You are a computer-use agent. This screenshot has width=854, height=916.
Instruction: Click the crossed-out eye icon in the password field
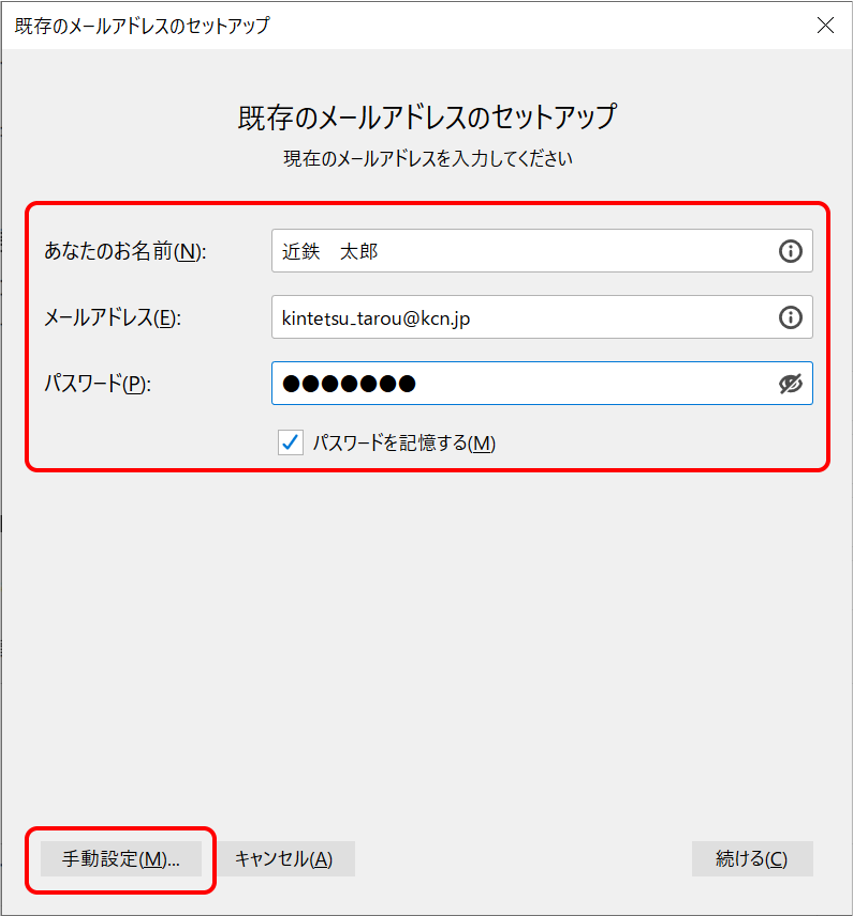click(792, 383)
